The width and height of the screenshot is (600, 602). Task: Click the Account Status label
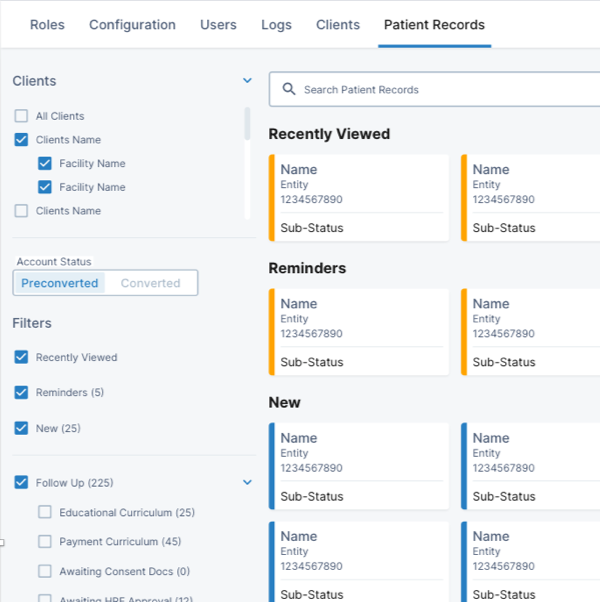click(54, 261)
